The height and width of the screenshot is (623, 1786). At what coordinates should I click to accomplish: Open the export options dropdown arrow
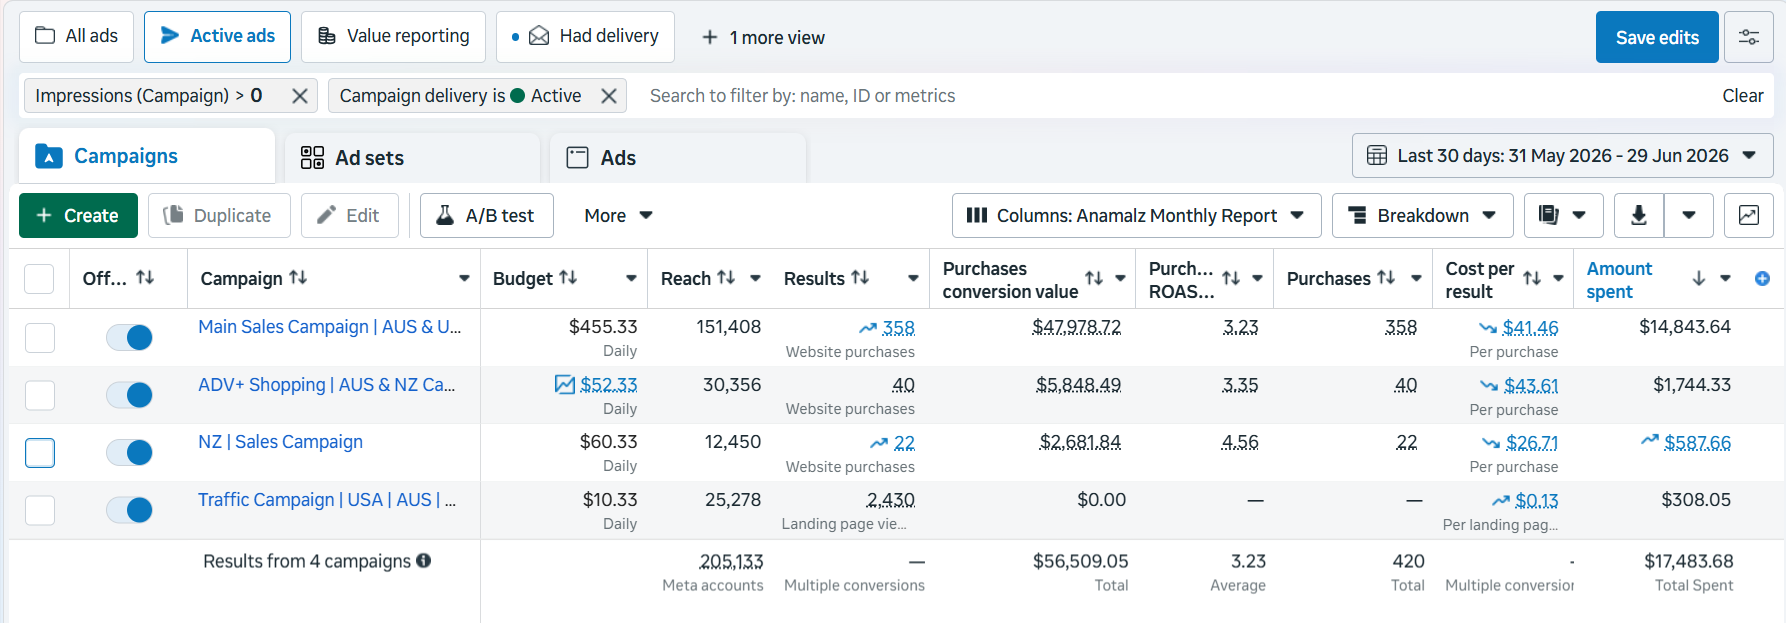[x=1689, y=216]
